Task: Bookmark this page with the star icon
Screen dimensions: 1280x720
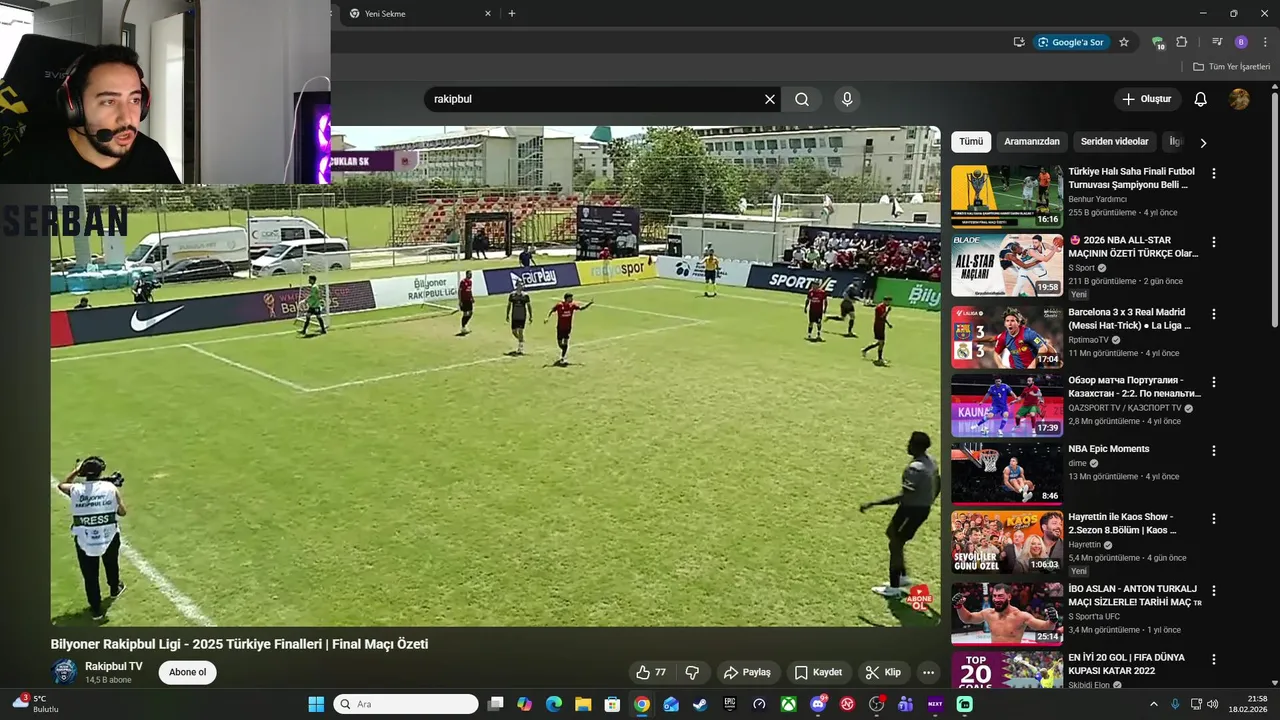Action: (x=1124, y=42)
